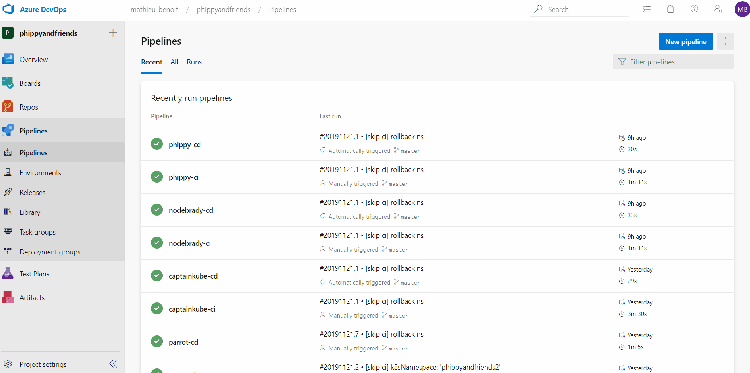Open the more actions menu beside New pipeline

click(726, 42)
